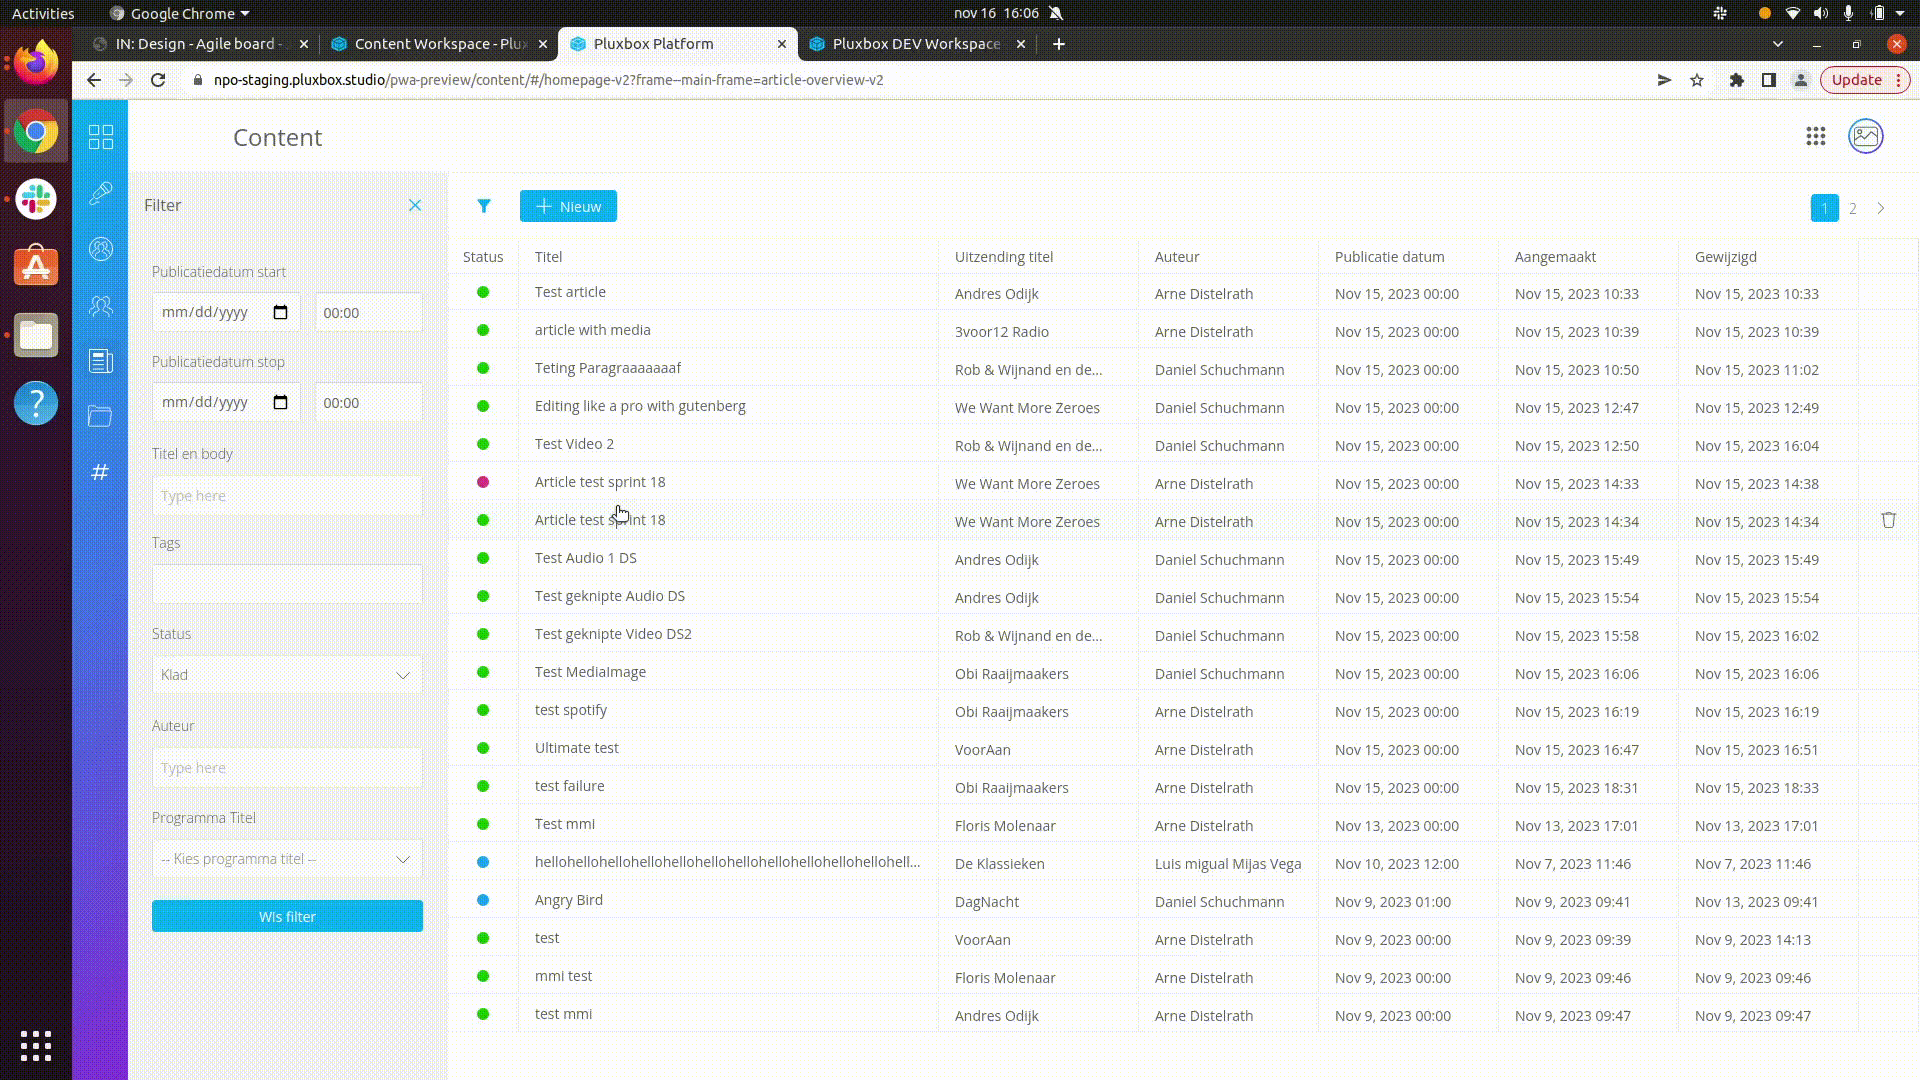Open the hashtag tags icon in sidebar

point(100,472)
